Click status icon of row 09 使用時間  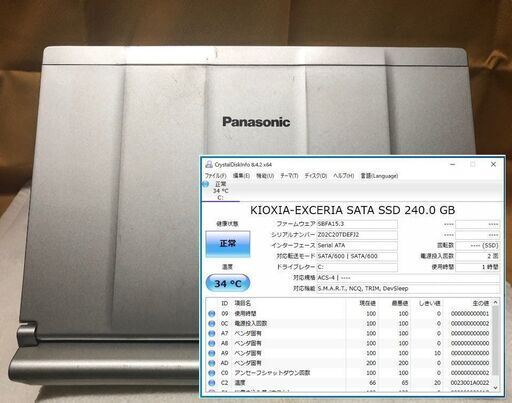[211, 314]
